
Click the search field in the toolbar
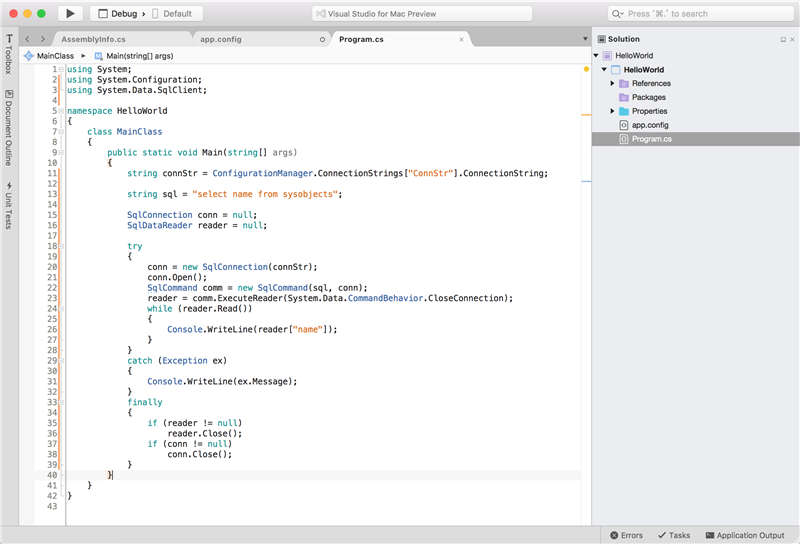coord(701,14)
